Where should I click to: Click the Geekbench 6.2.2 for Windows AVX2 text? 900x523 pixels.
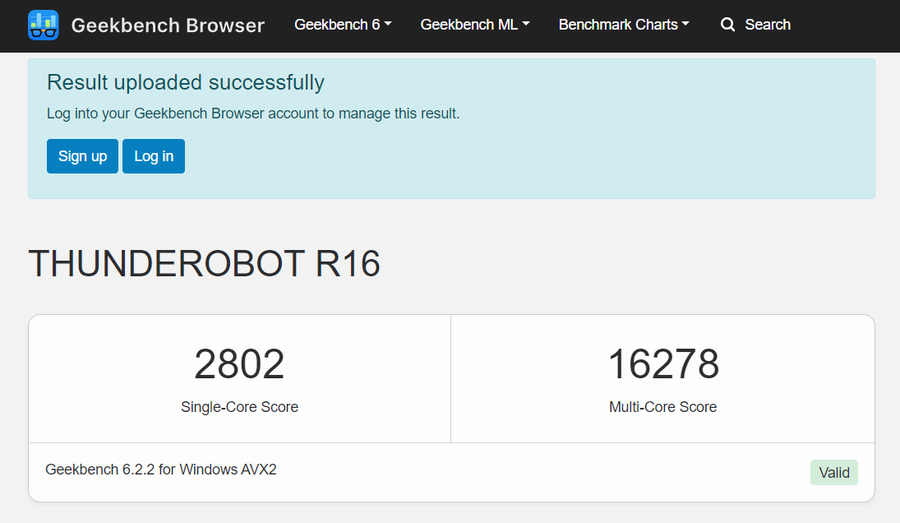click(x=161, y=469)
